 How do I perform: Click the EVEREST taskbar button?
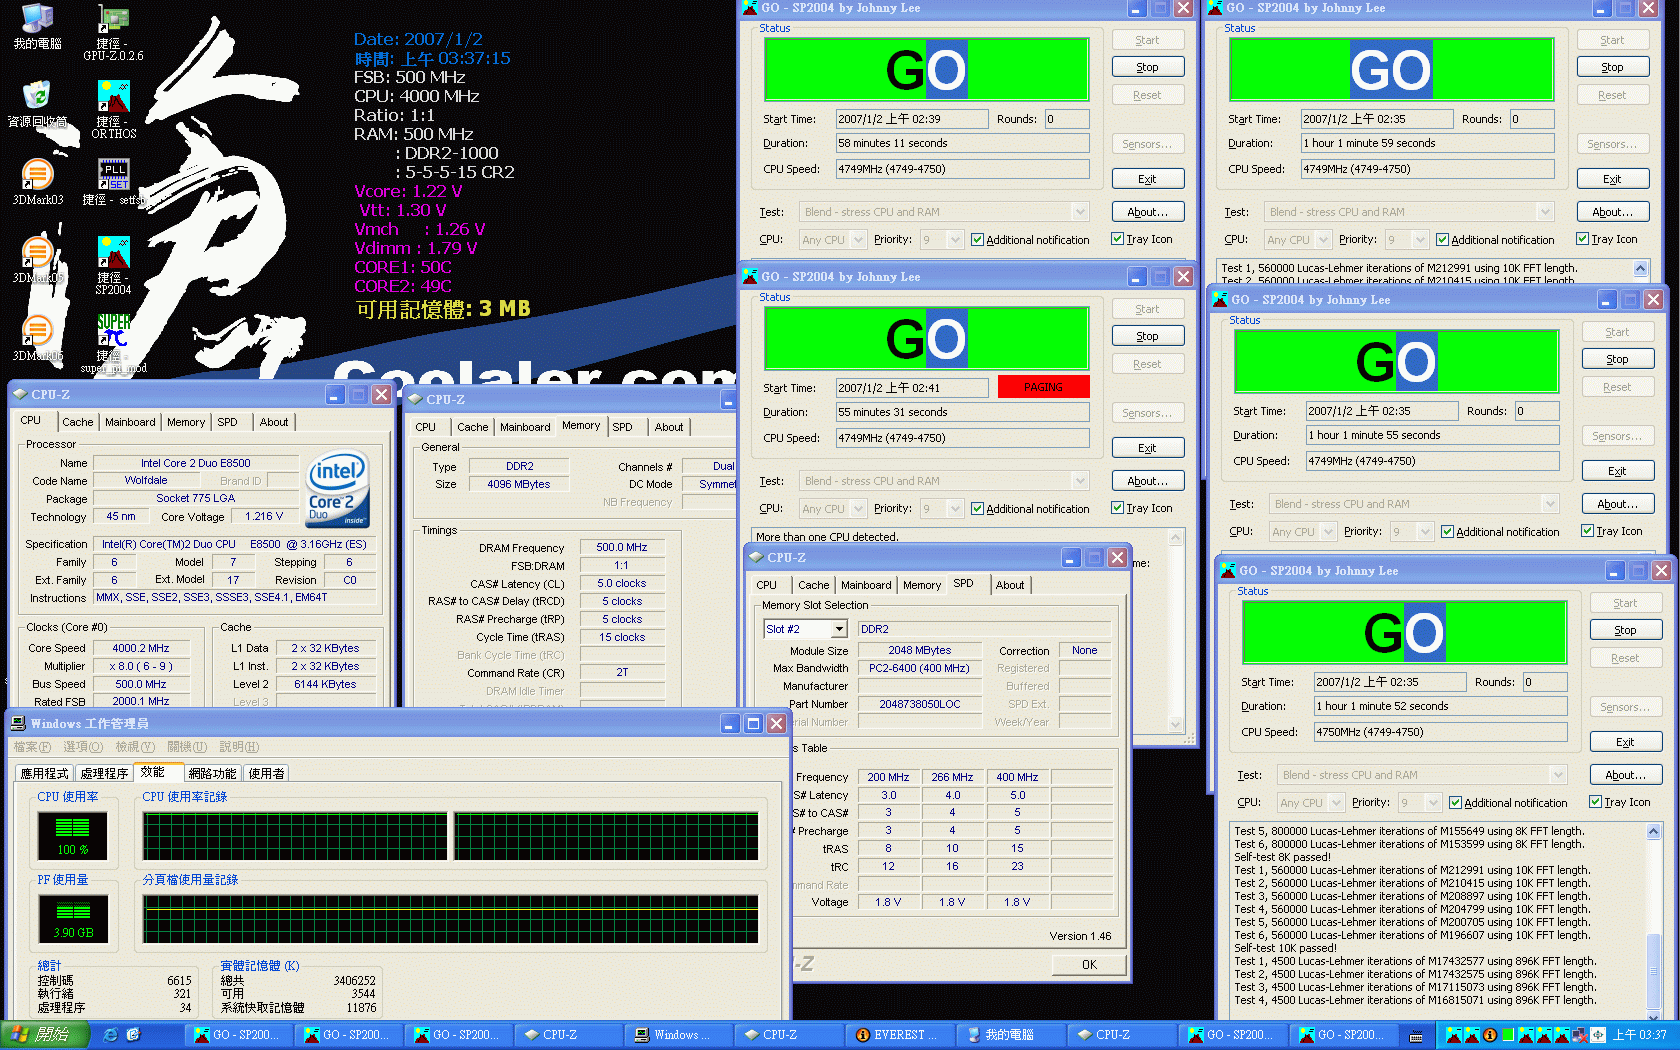898,1035
